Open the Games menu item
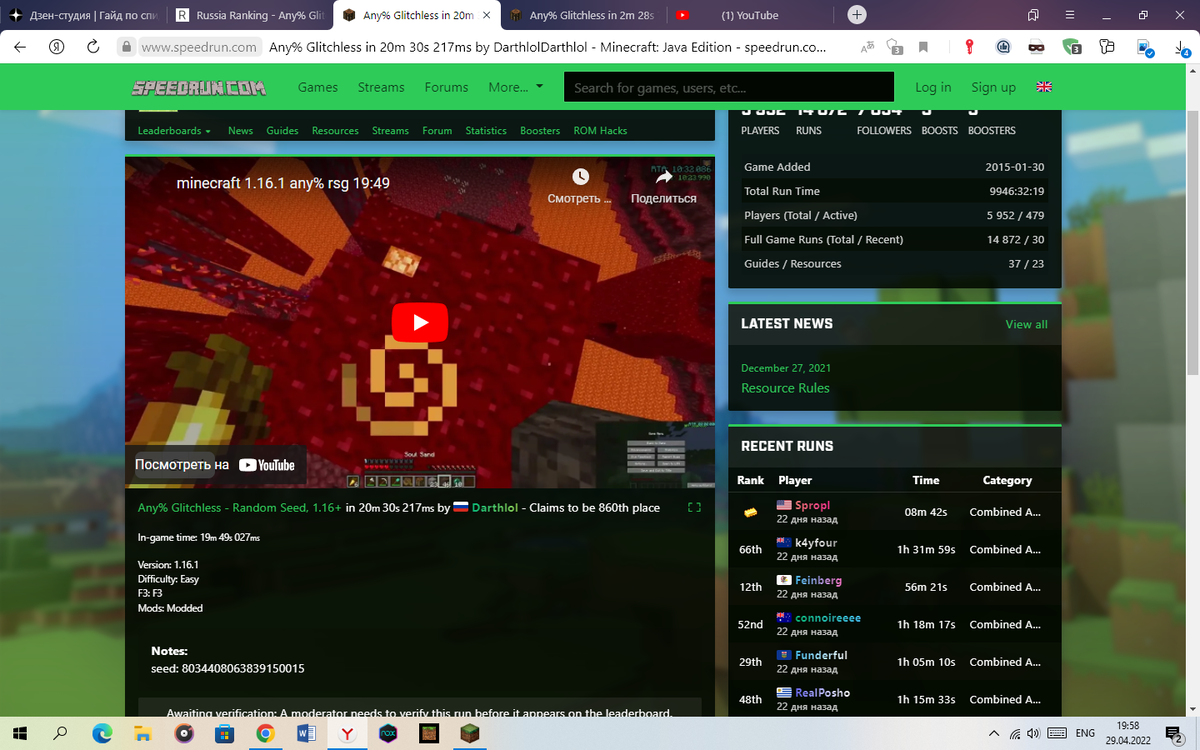 pyautogui.click(x=317, y=87)
